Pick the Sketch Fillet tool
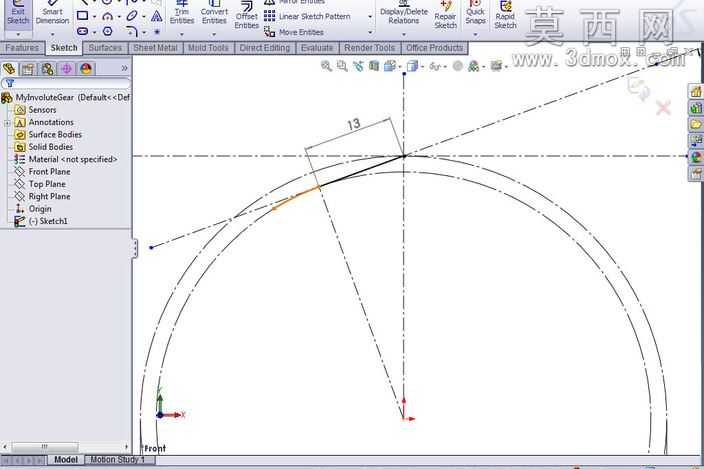The image size is (704, 469). click(x=132, y=31)
